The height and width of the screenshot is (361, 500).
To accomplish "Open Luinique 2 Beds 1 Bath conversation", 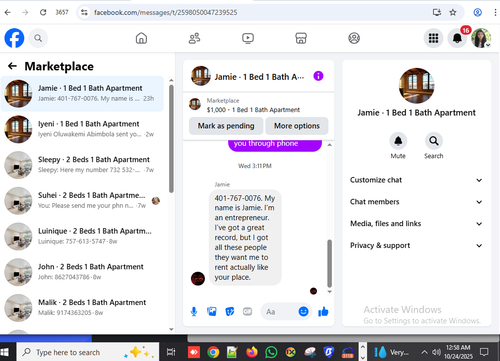I will pyautogui.click(x=82, y=236).
